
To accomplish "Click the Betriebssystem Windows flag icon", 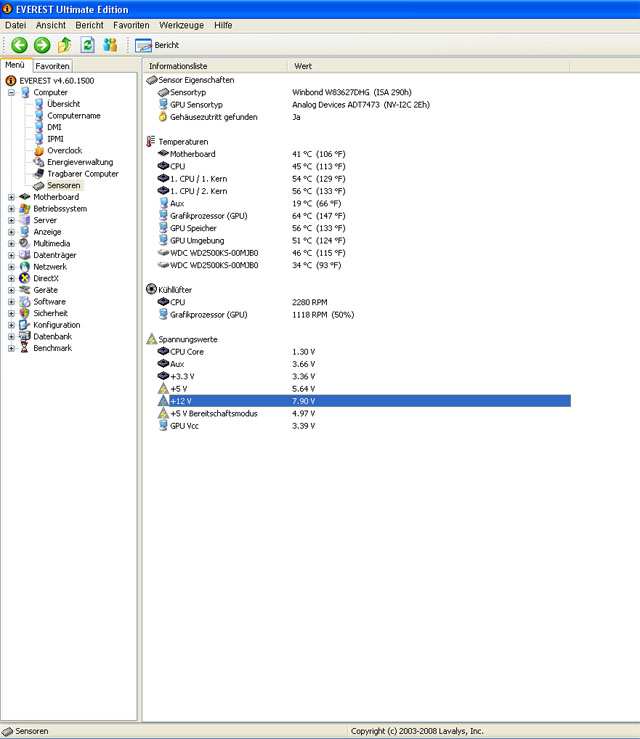I will [x=25, y=208].
